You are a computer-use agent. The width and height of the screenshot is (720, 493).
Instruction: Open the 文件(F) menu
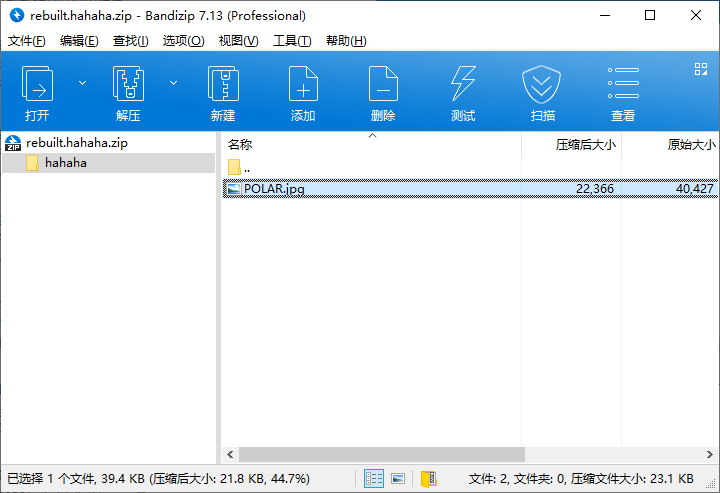click(27, 41)
